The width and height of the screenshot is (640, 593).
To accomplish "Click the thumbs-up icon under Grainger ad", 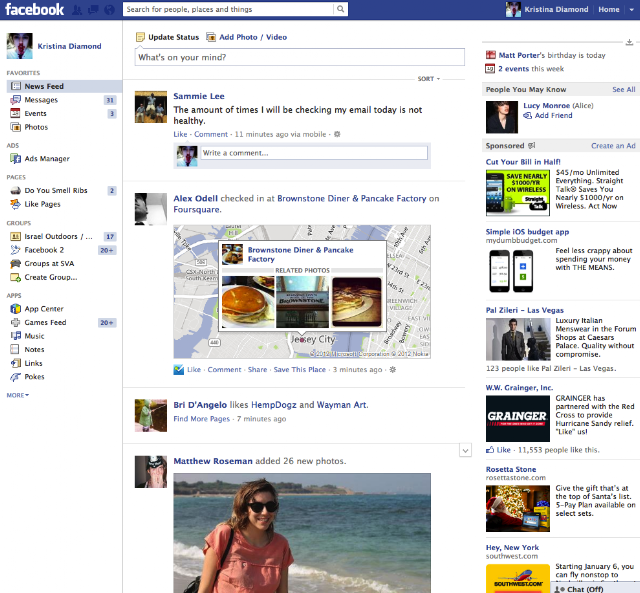I will point(490,450).
